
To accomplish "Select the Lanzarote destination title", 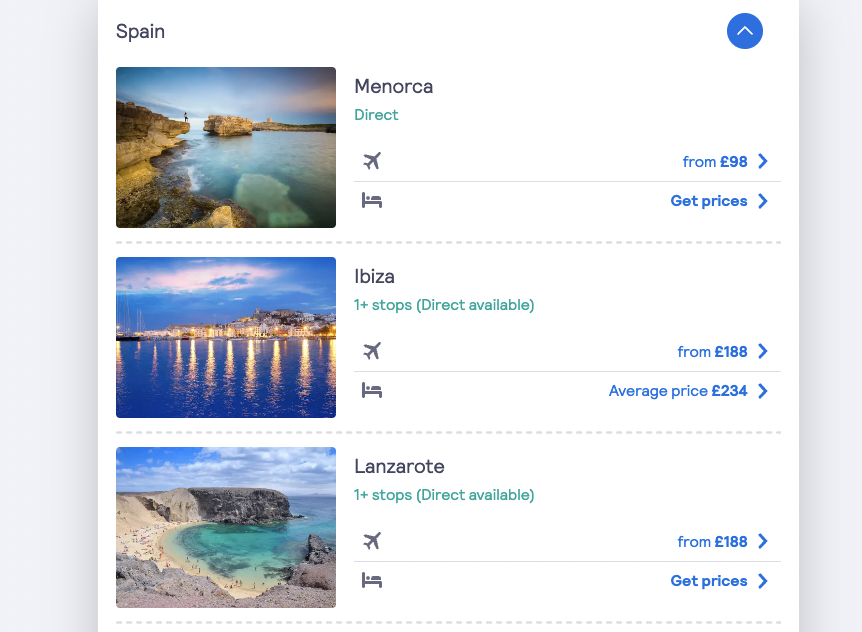I will pos(399,467).
